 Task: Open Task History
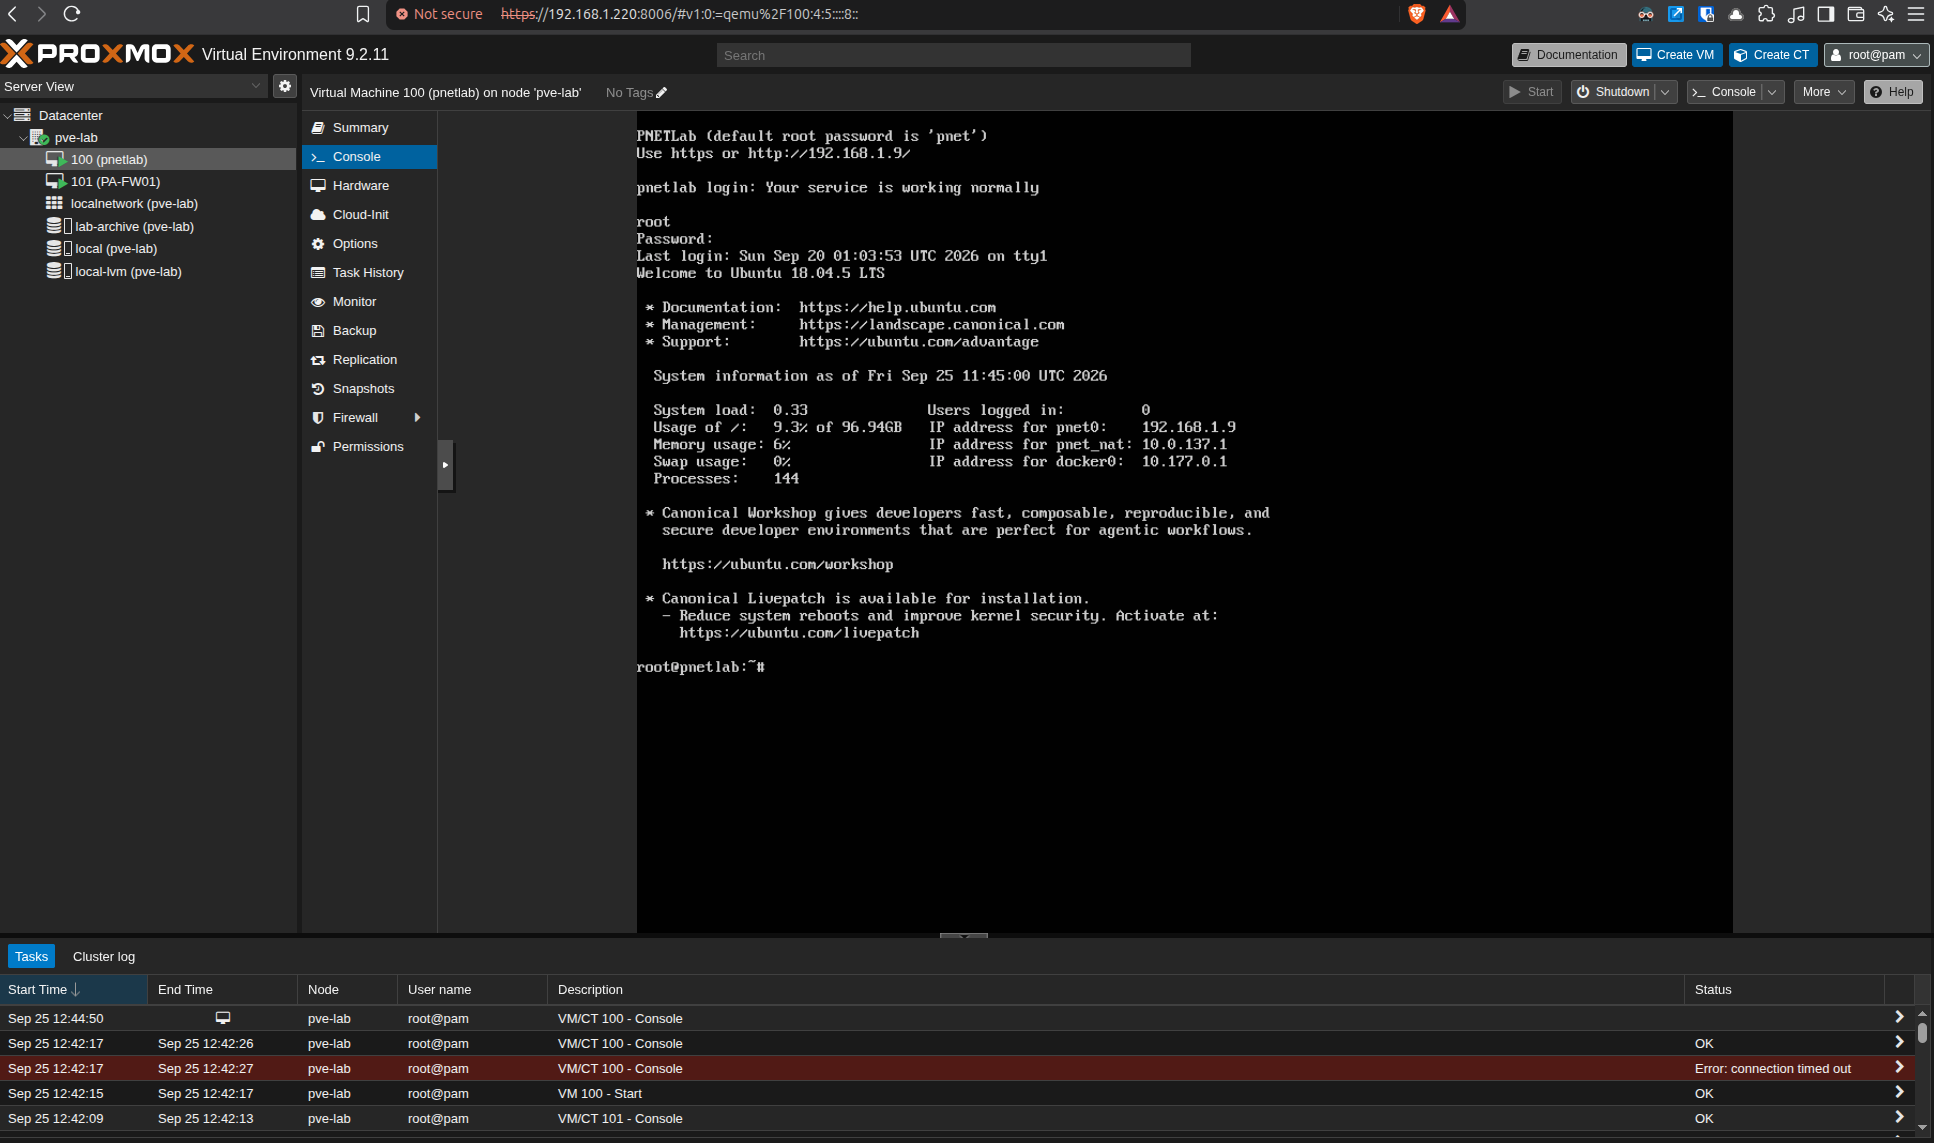[x=369, y=273]
